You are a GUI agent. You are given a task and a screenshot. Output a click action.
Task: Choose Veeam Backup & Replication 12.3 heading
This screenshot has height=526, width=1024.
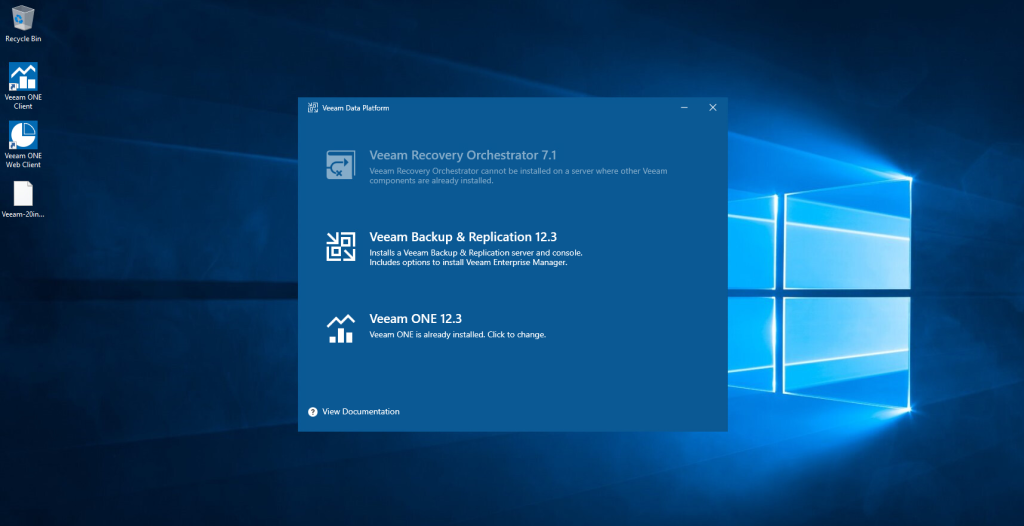tap(463, 237)
